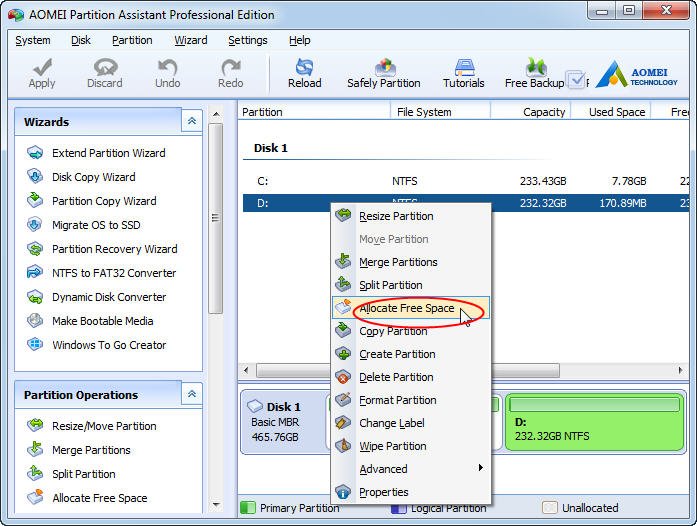Choose Merge Partitions from context menu

pyautogui.click(x=411, y=262)
